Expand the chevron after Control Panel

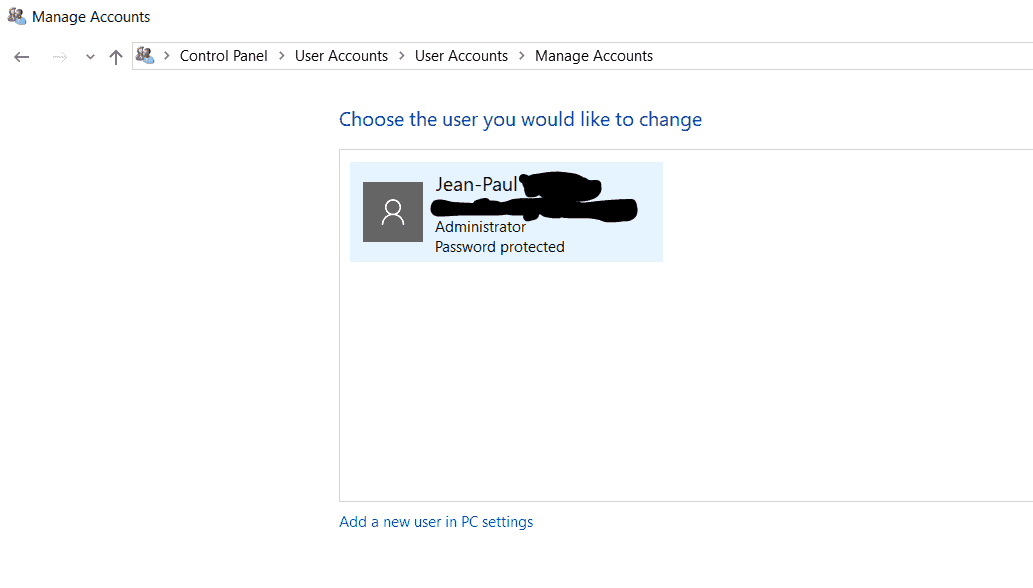(281, 56)
